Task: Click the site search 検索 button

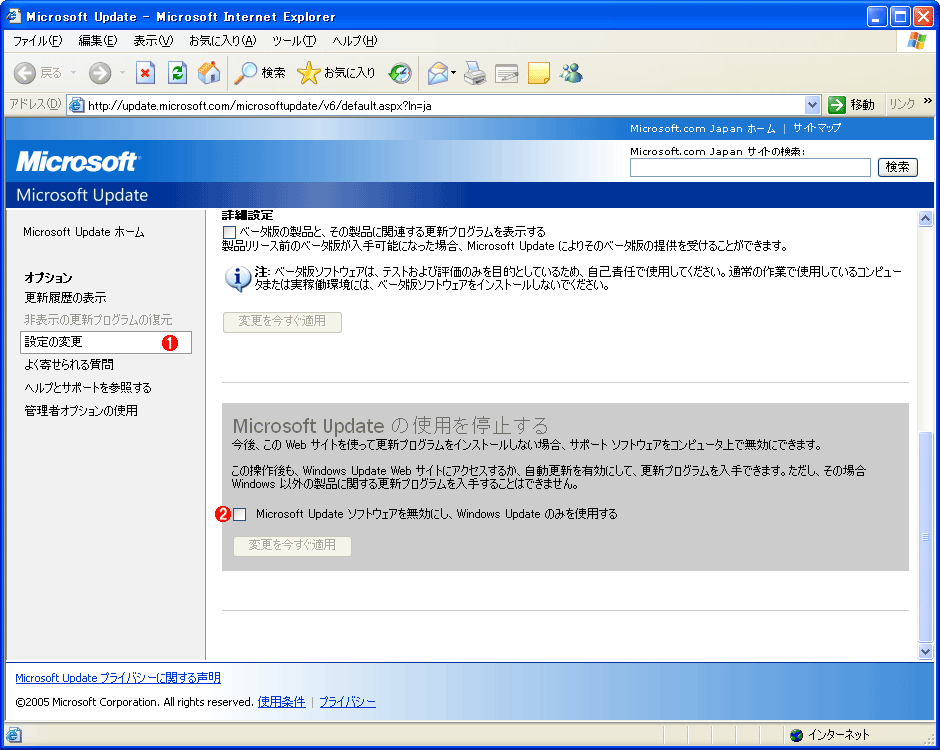Action: pos(897,167)
